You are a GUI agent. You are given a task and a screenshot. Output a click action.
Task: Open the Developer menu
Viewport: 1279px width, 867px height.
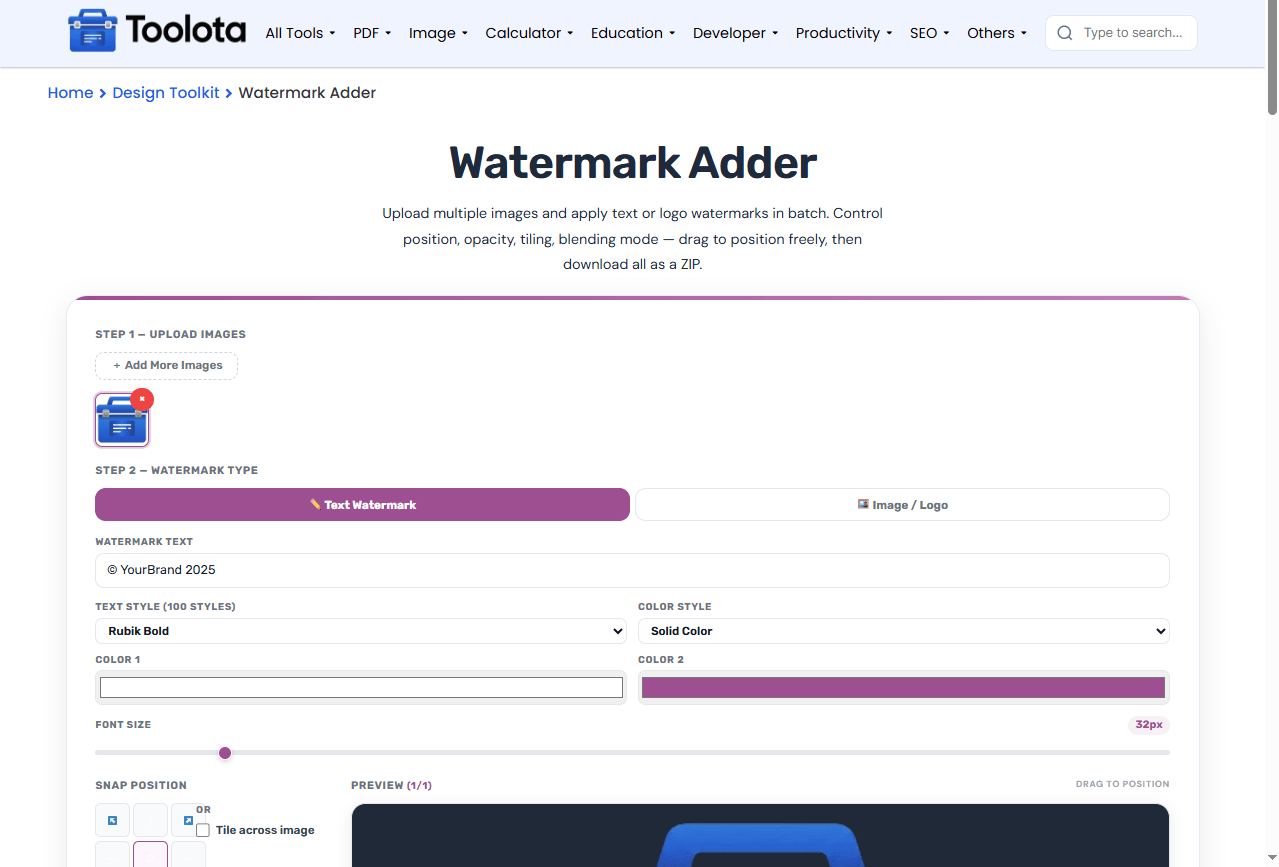pos(735,33)
